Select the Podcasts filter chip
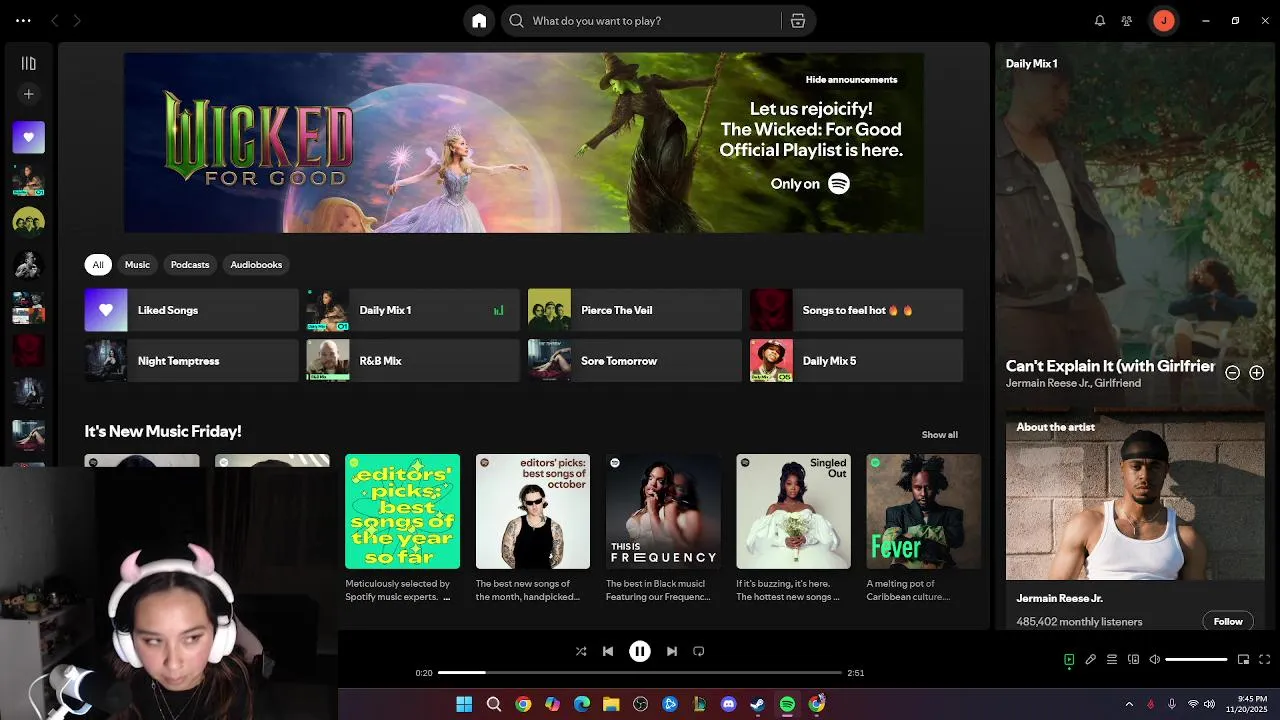This screenshot has width=1280, height=720. pos(190,265)
